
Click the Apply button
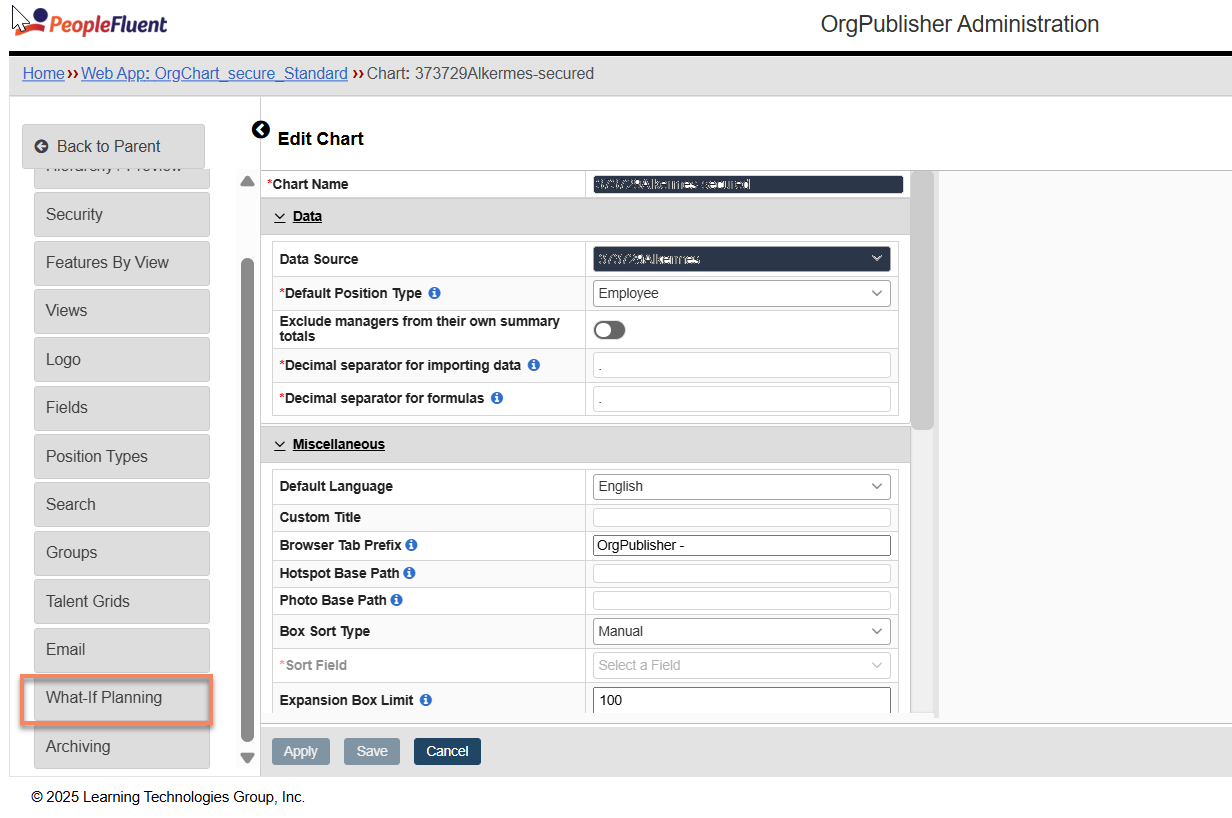pos(300,751)
